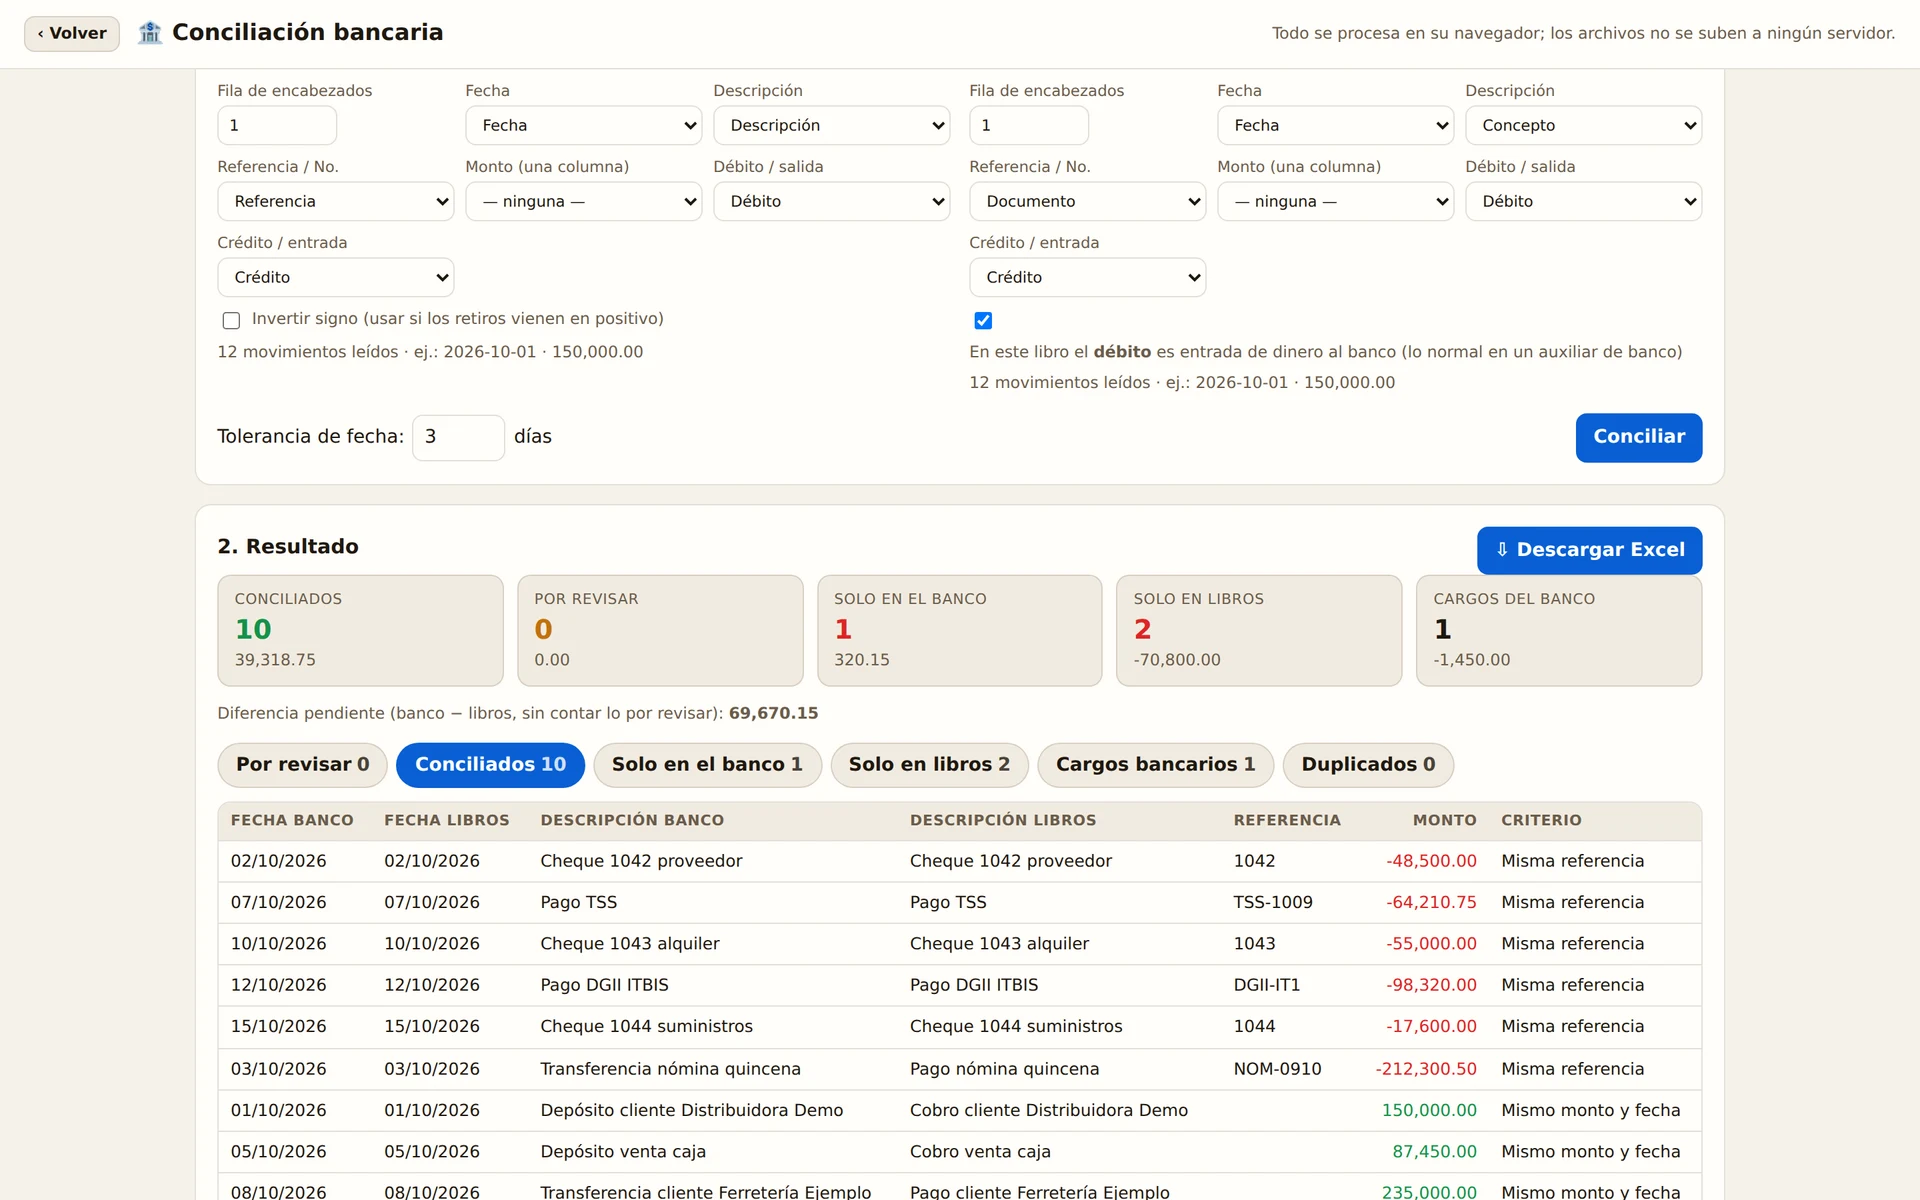Click the FECHA BANCO column header
The height and width of the screenshot is (1200, 1920).
click(292, 820)
